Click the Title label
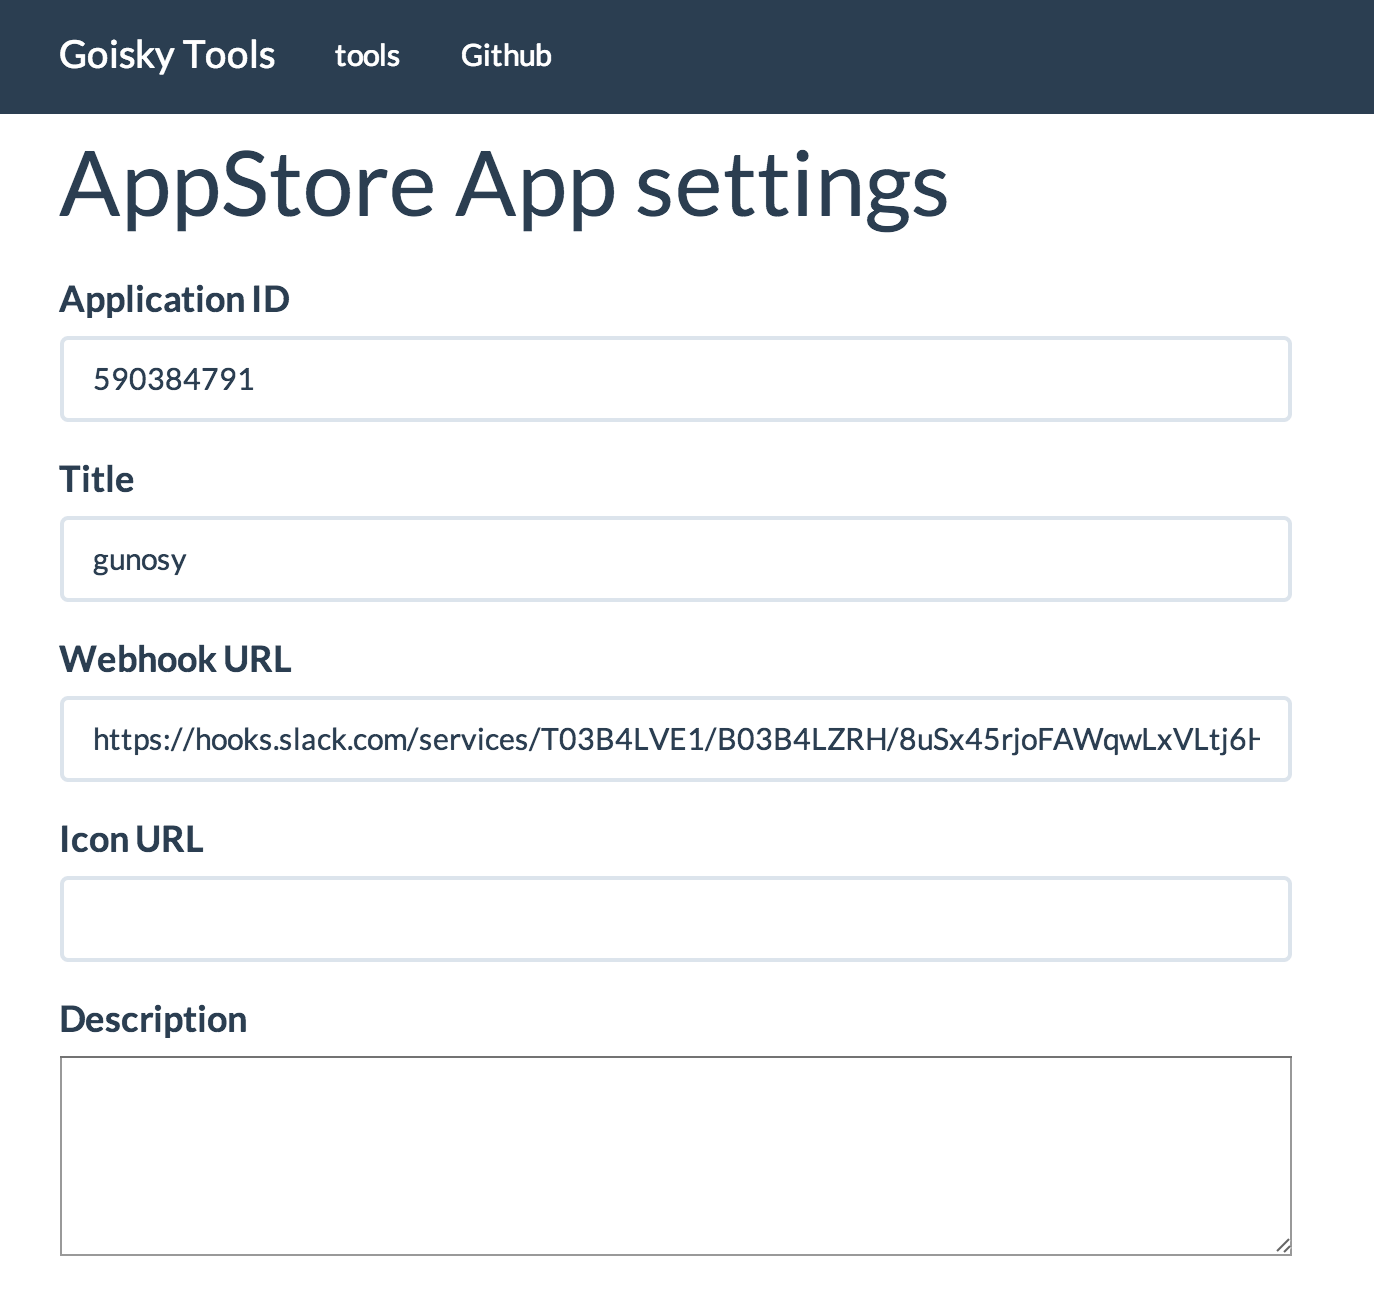This screenshot has height=1300, width=1374. coord(97,479)
